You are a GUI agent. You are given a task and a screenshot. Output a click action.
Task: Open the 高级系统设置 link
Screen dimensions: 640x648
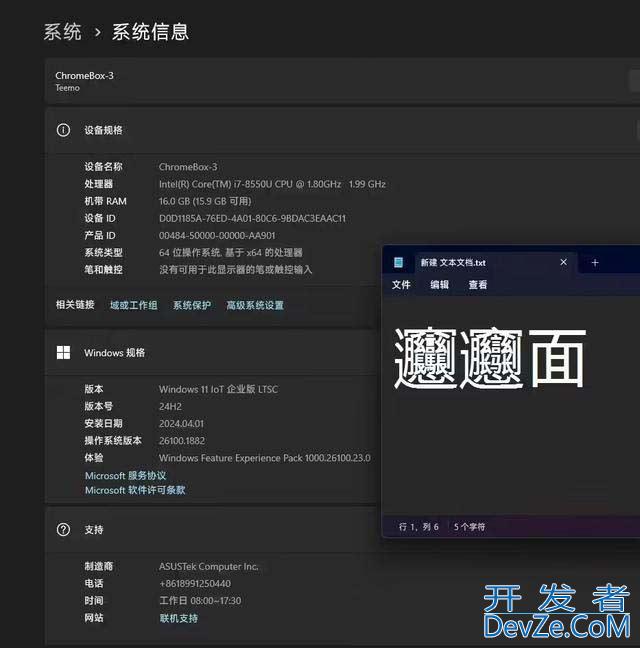[x=255, y=305]
